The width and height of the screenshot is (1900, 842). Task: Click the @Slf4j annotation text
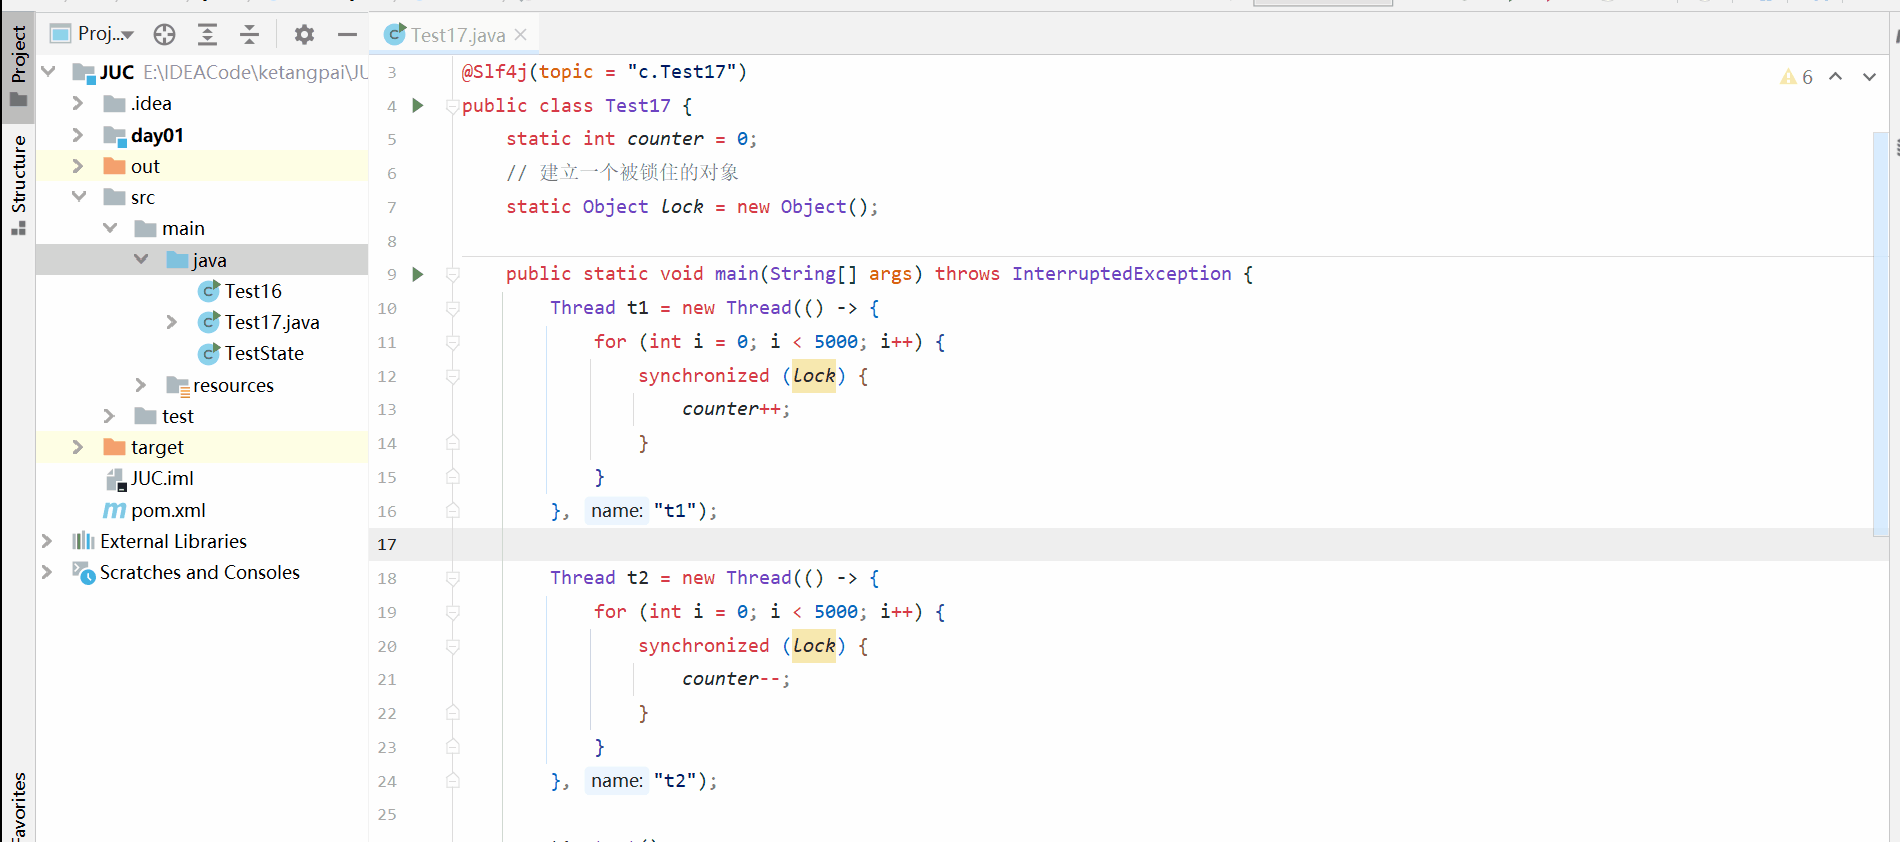tap(494, 72)
